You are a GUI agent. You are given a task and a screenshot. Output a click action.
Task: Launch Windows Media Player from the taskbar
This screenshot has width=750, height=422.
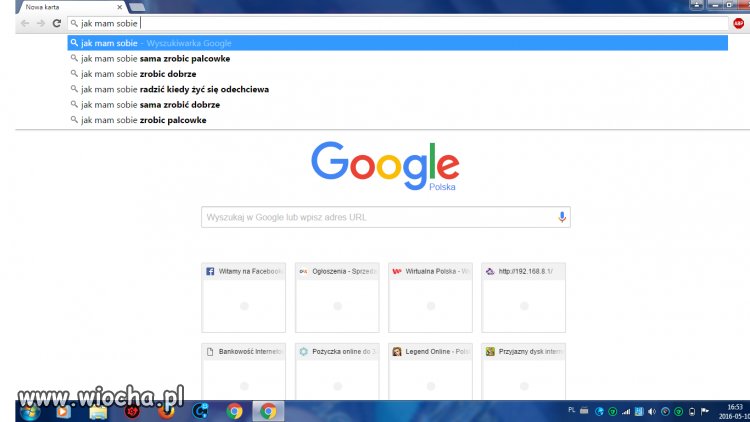pos(63,411)
